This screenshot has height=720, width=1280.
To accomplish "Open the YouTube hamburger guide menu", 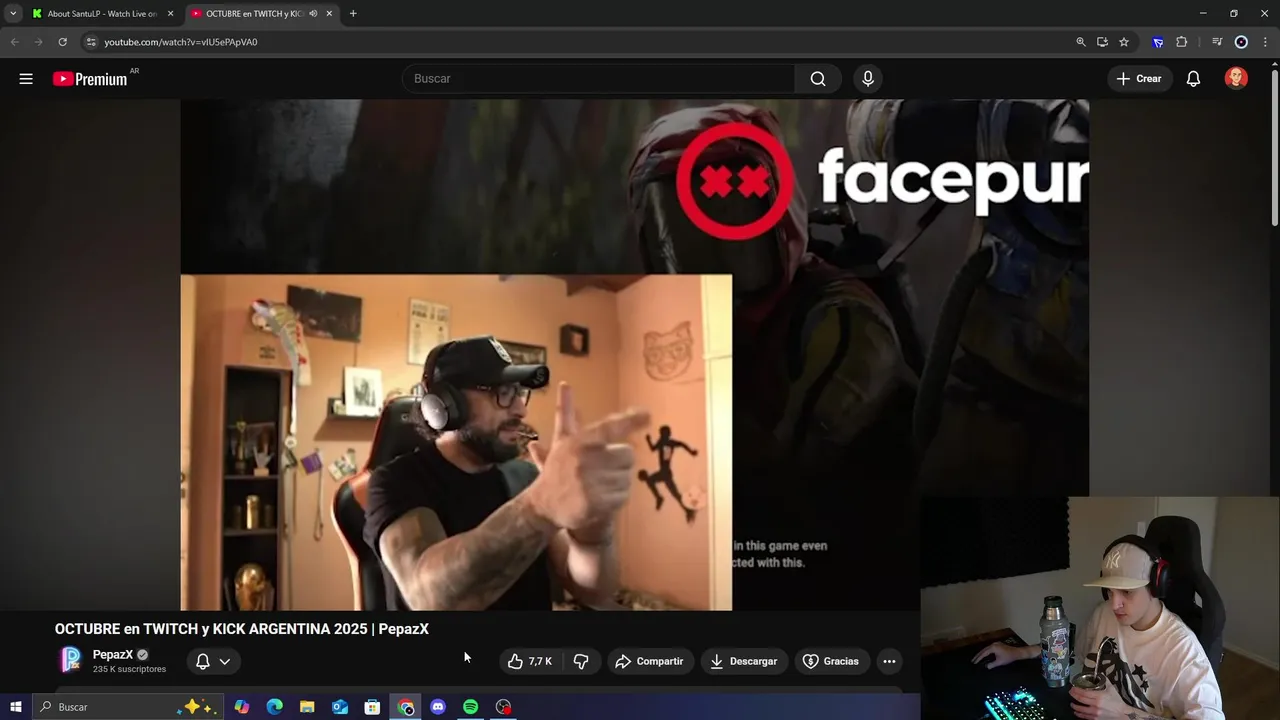I will tap(26, 79).
